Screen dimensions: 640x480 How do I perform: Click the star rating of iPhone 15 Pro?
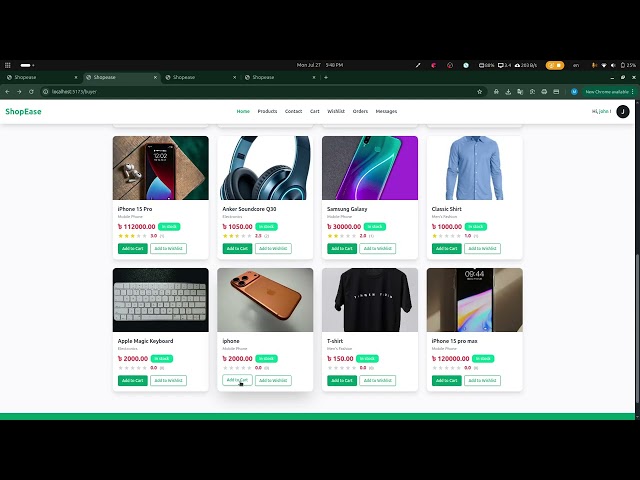[132, 236]
